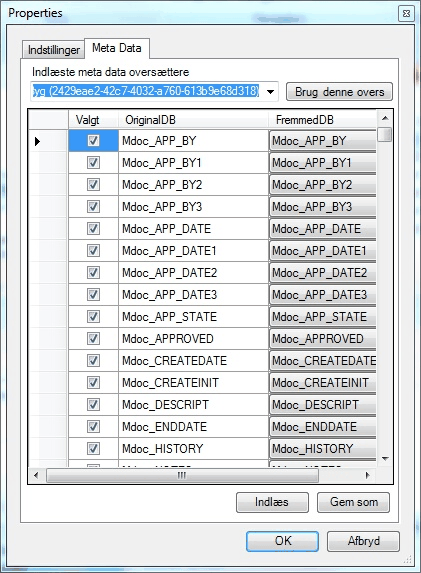This screenshot has height=573, width=421.
Task: Click the horizontal scroll left arrow
Action: [36, 475]
